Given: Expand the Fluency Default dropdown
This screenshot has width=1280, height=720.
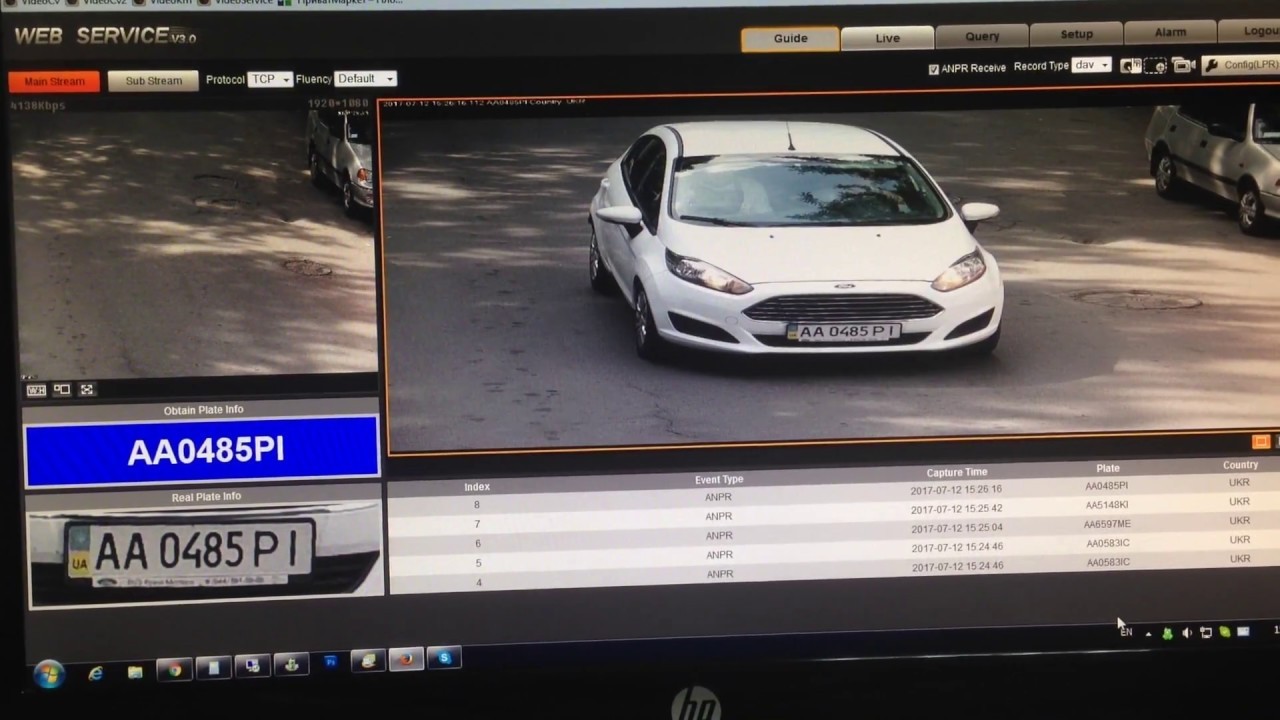Looking at the screenshot, I should point(365,79).
